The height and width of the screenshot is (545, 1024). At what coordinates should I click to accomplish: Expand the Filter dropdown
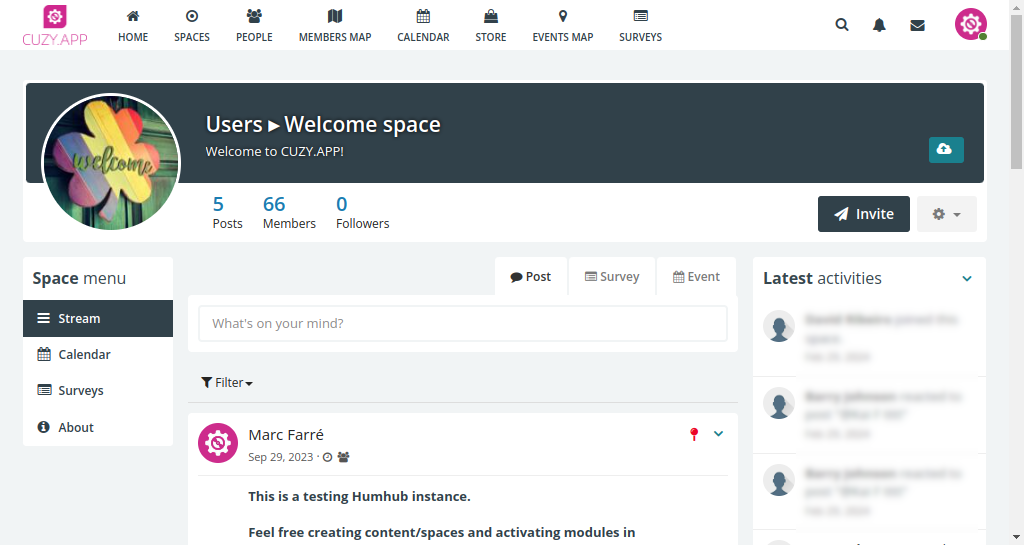click(227, 382)
